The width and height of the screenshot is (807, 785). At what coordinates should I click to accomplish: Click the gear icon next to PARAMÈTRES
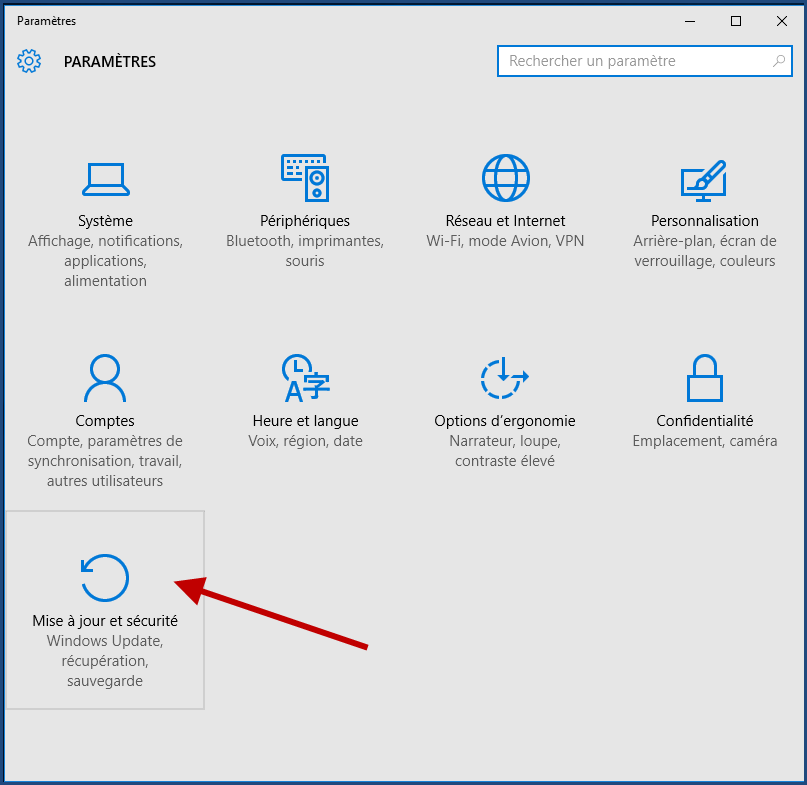(29, 61)
